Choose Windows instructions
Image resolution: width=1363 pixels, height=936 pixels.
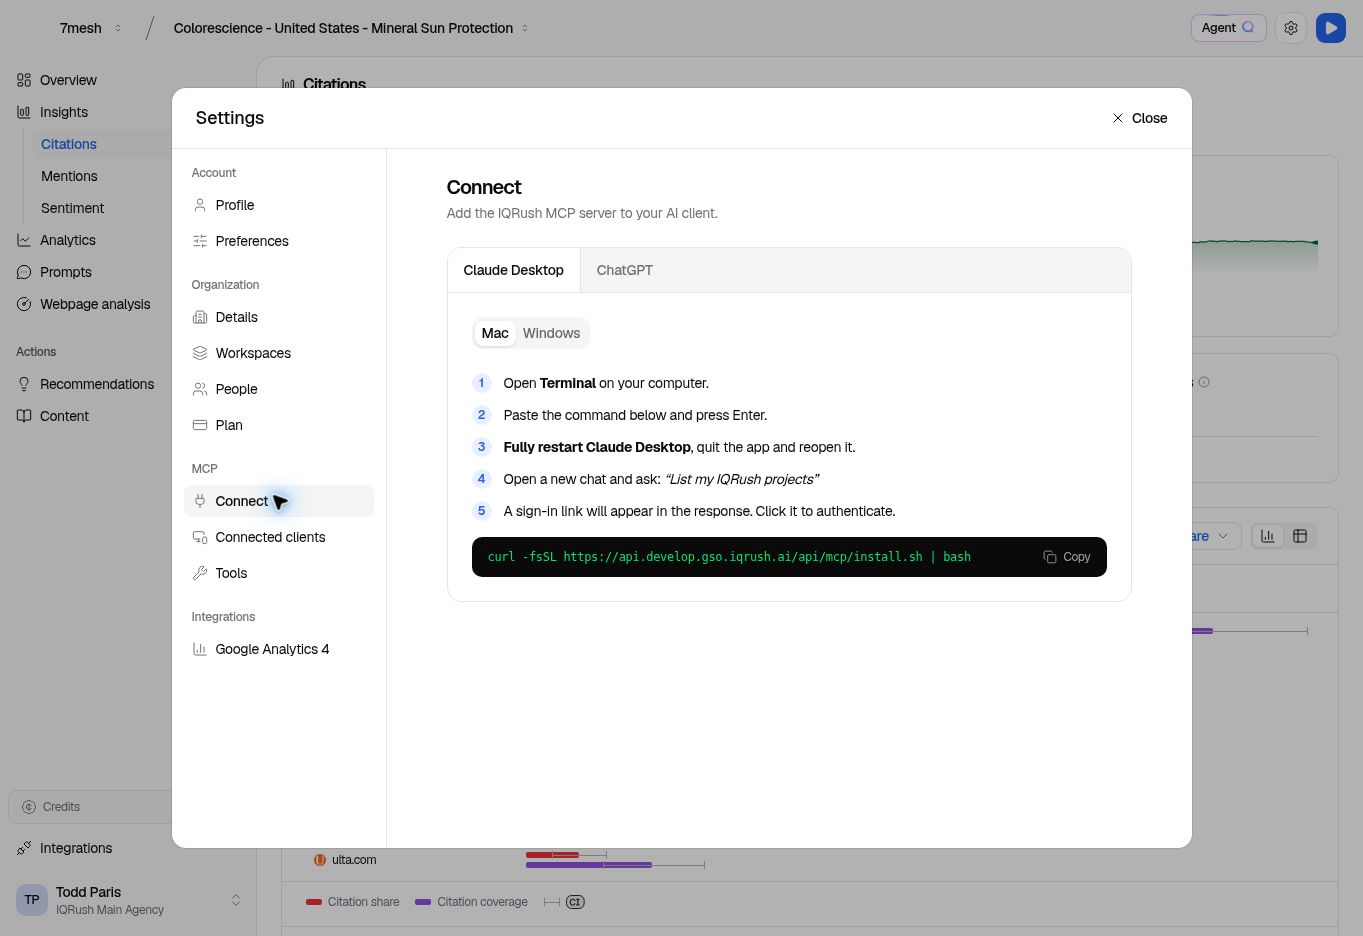(x=551, y=333)
